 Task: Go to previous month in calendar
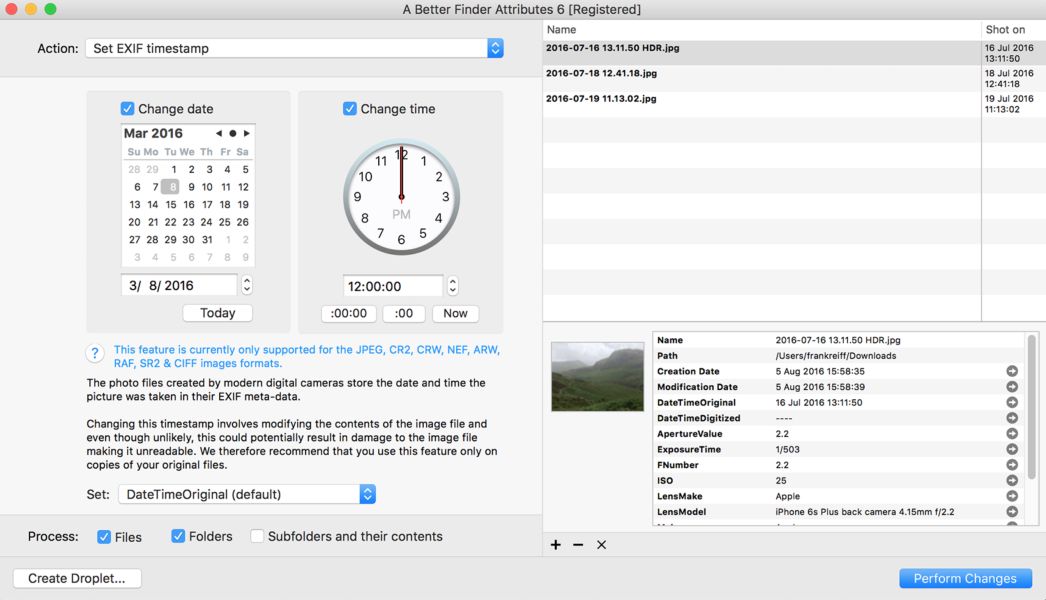pos(219,133)
